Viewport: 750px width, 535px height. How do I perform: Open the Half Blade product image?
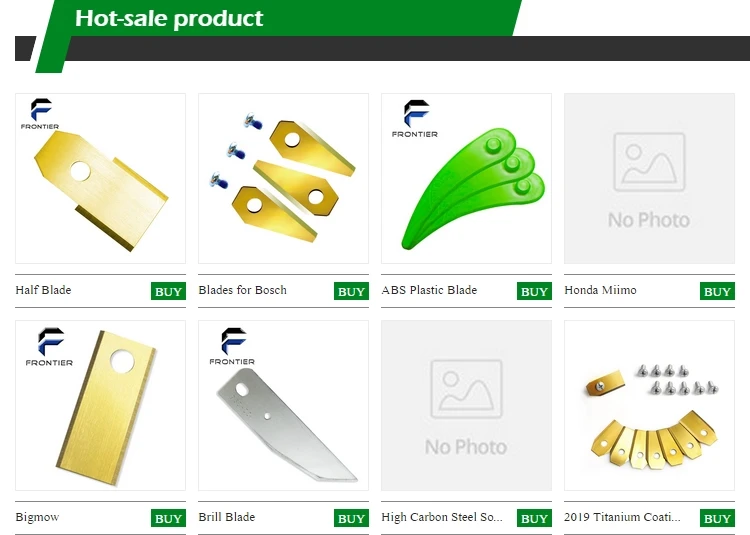pos(100,178)
